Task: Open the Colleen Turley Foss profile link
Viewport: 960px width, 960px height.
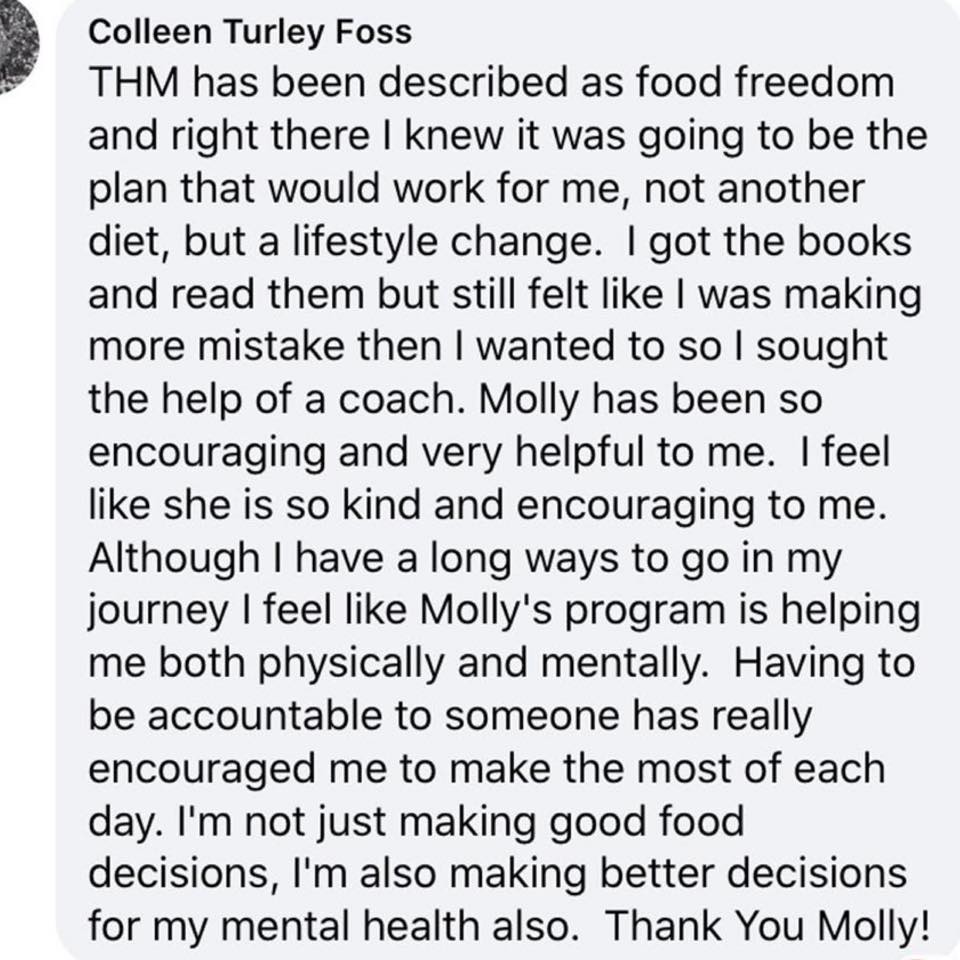Action: click(250, 31)
